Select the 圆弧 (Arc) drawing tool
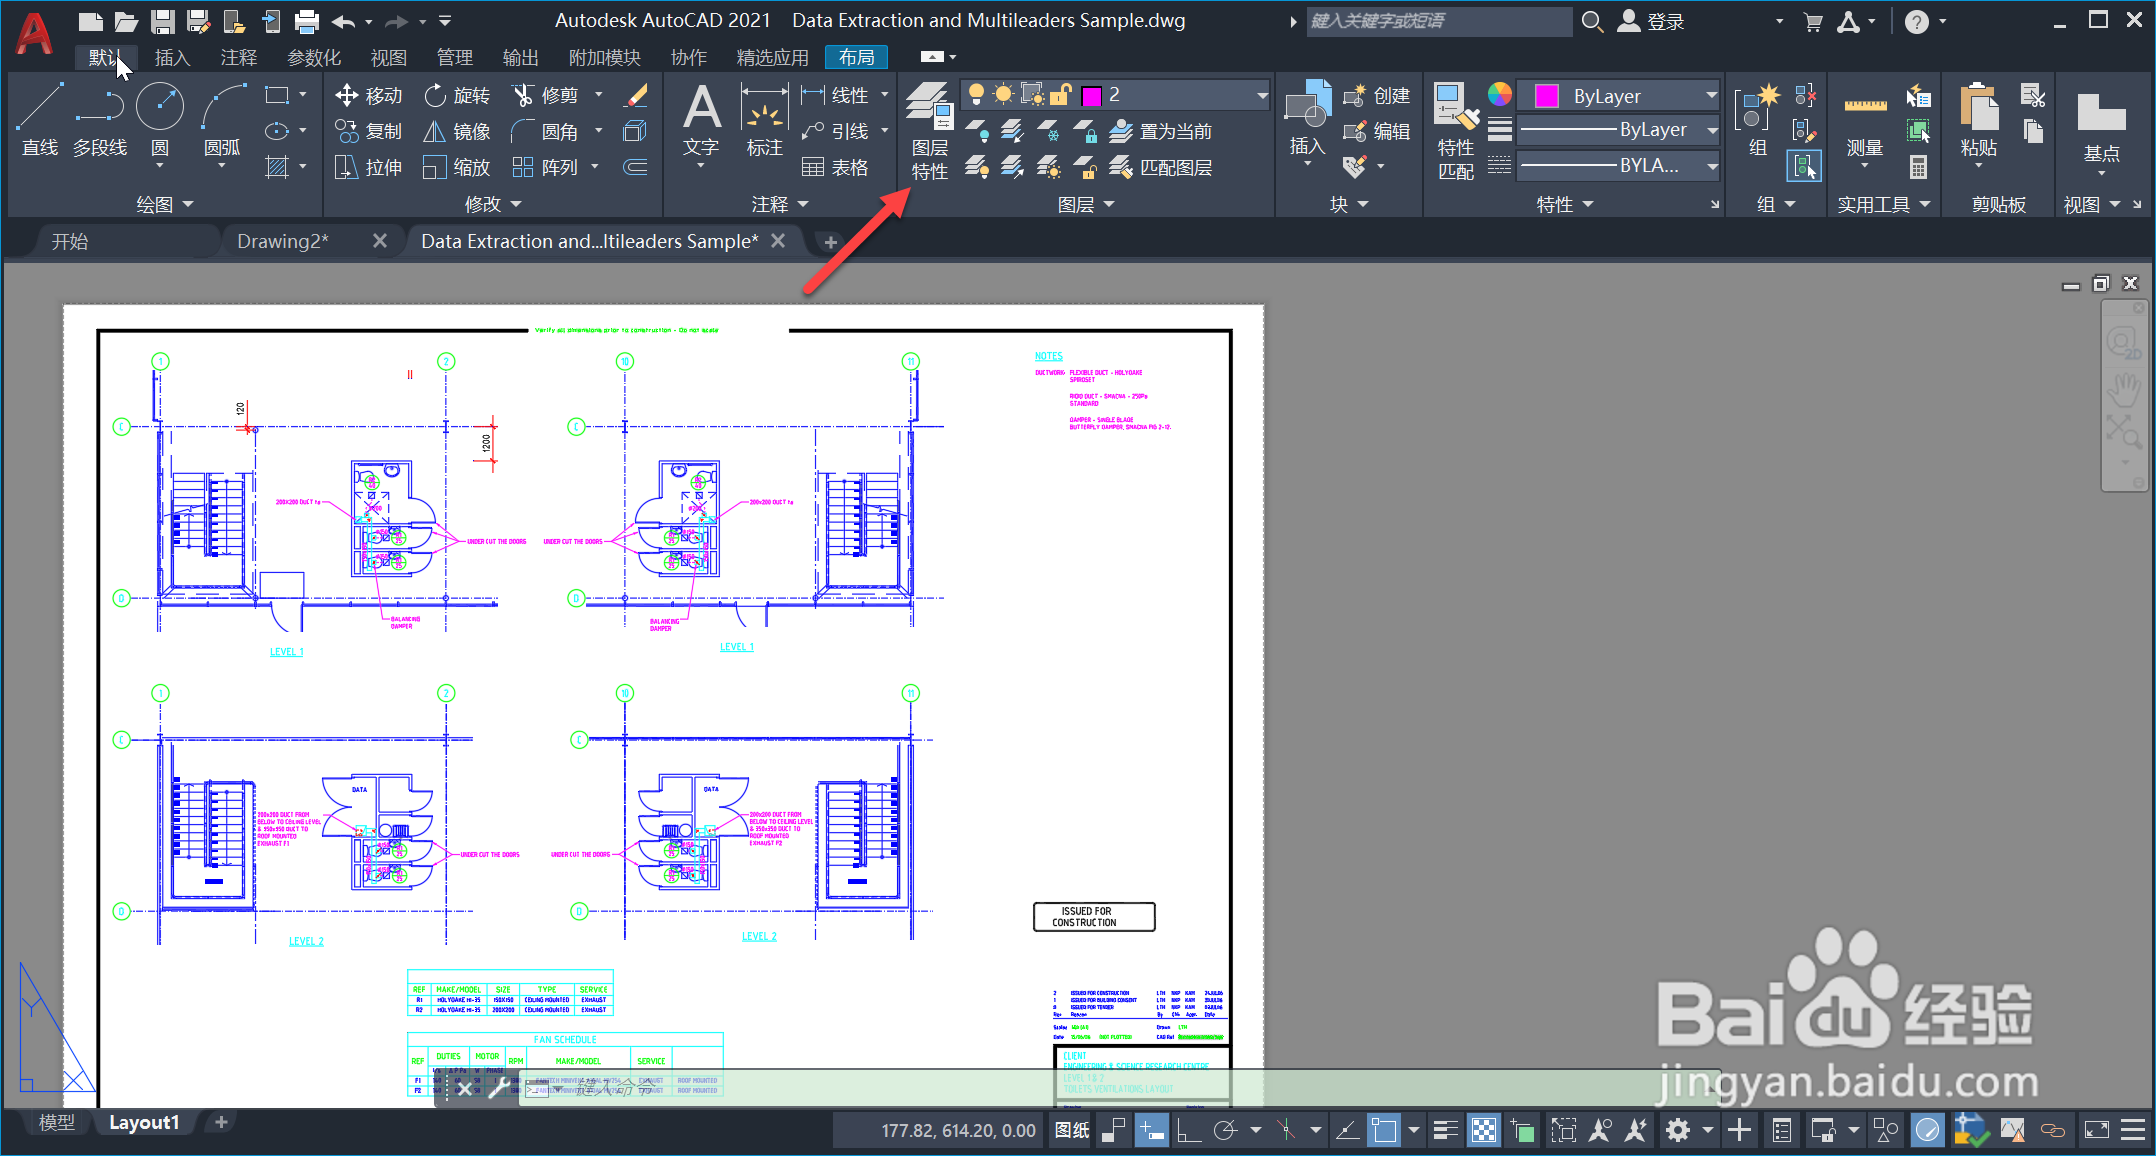Viewport: 2156px width, 1156px height. pyautogui.click(x=222, y=120)
